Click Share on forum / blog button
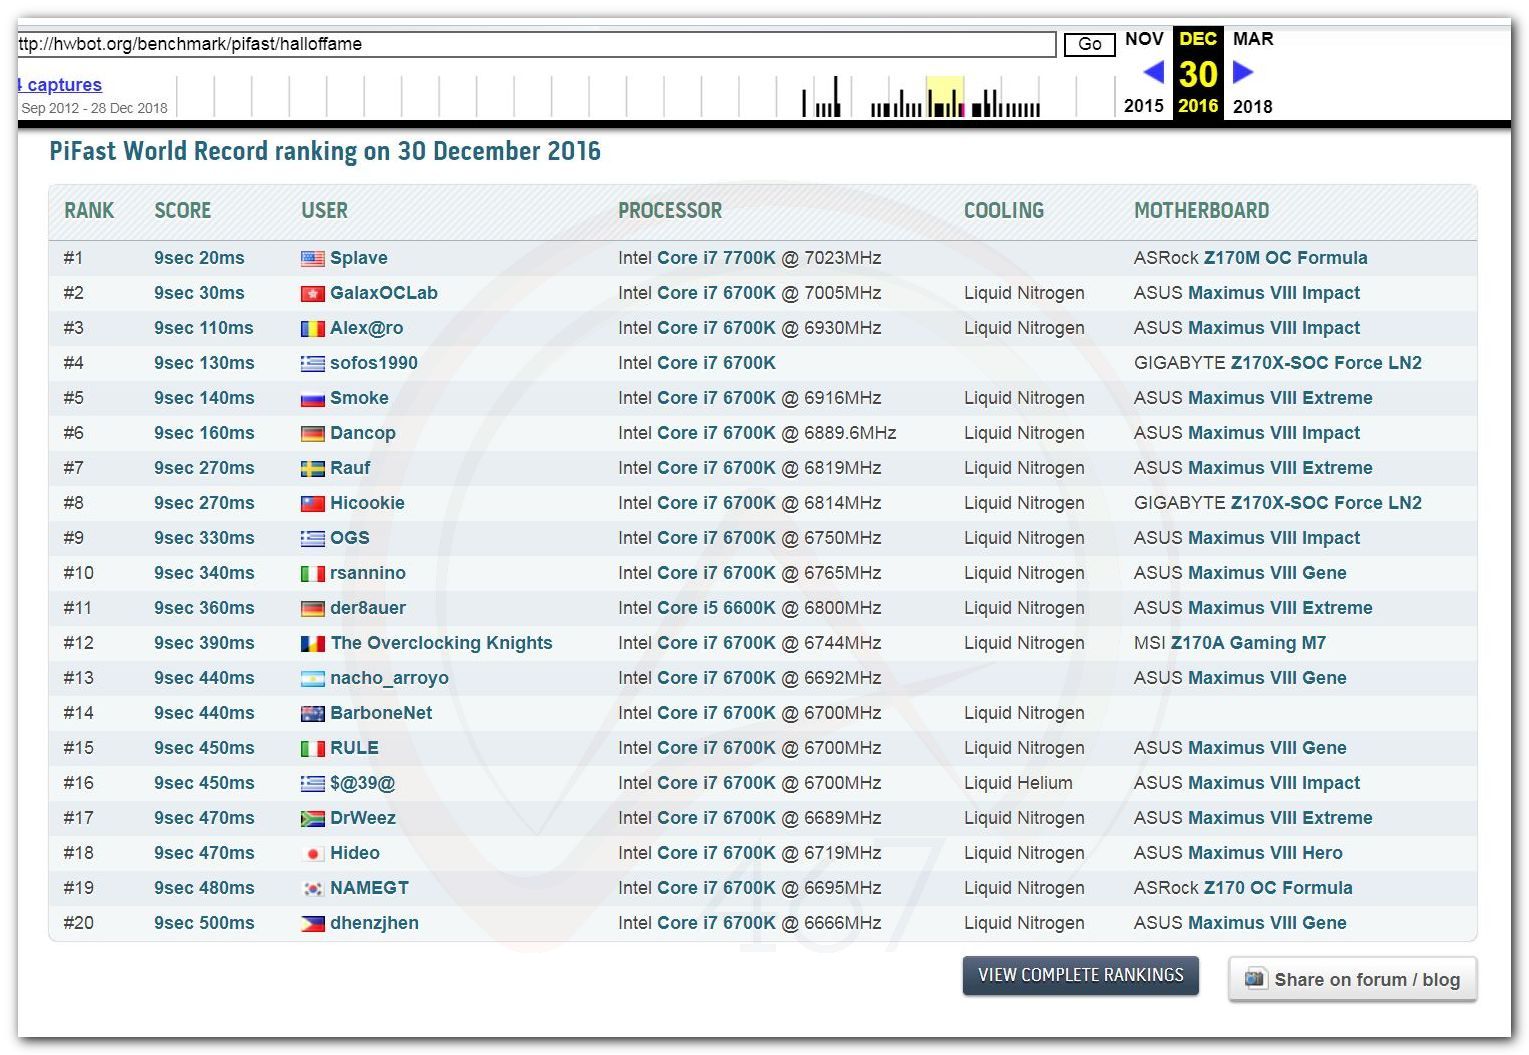Viewport: 1529px width, 1055px height. coord(1353,979)
